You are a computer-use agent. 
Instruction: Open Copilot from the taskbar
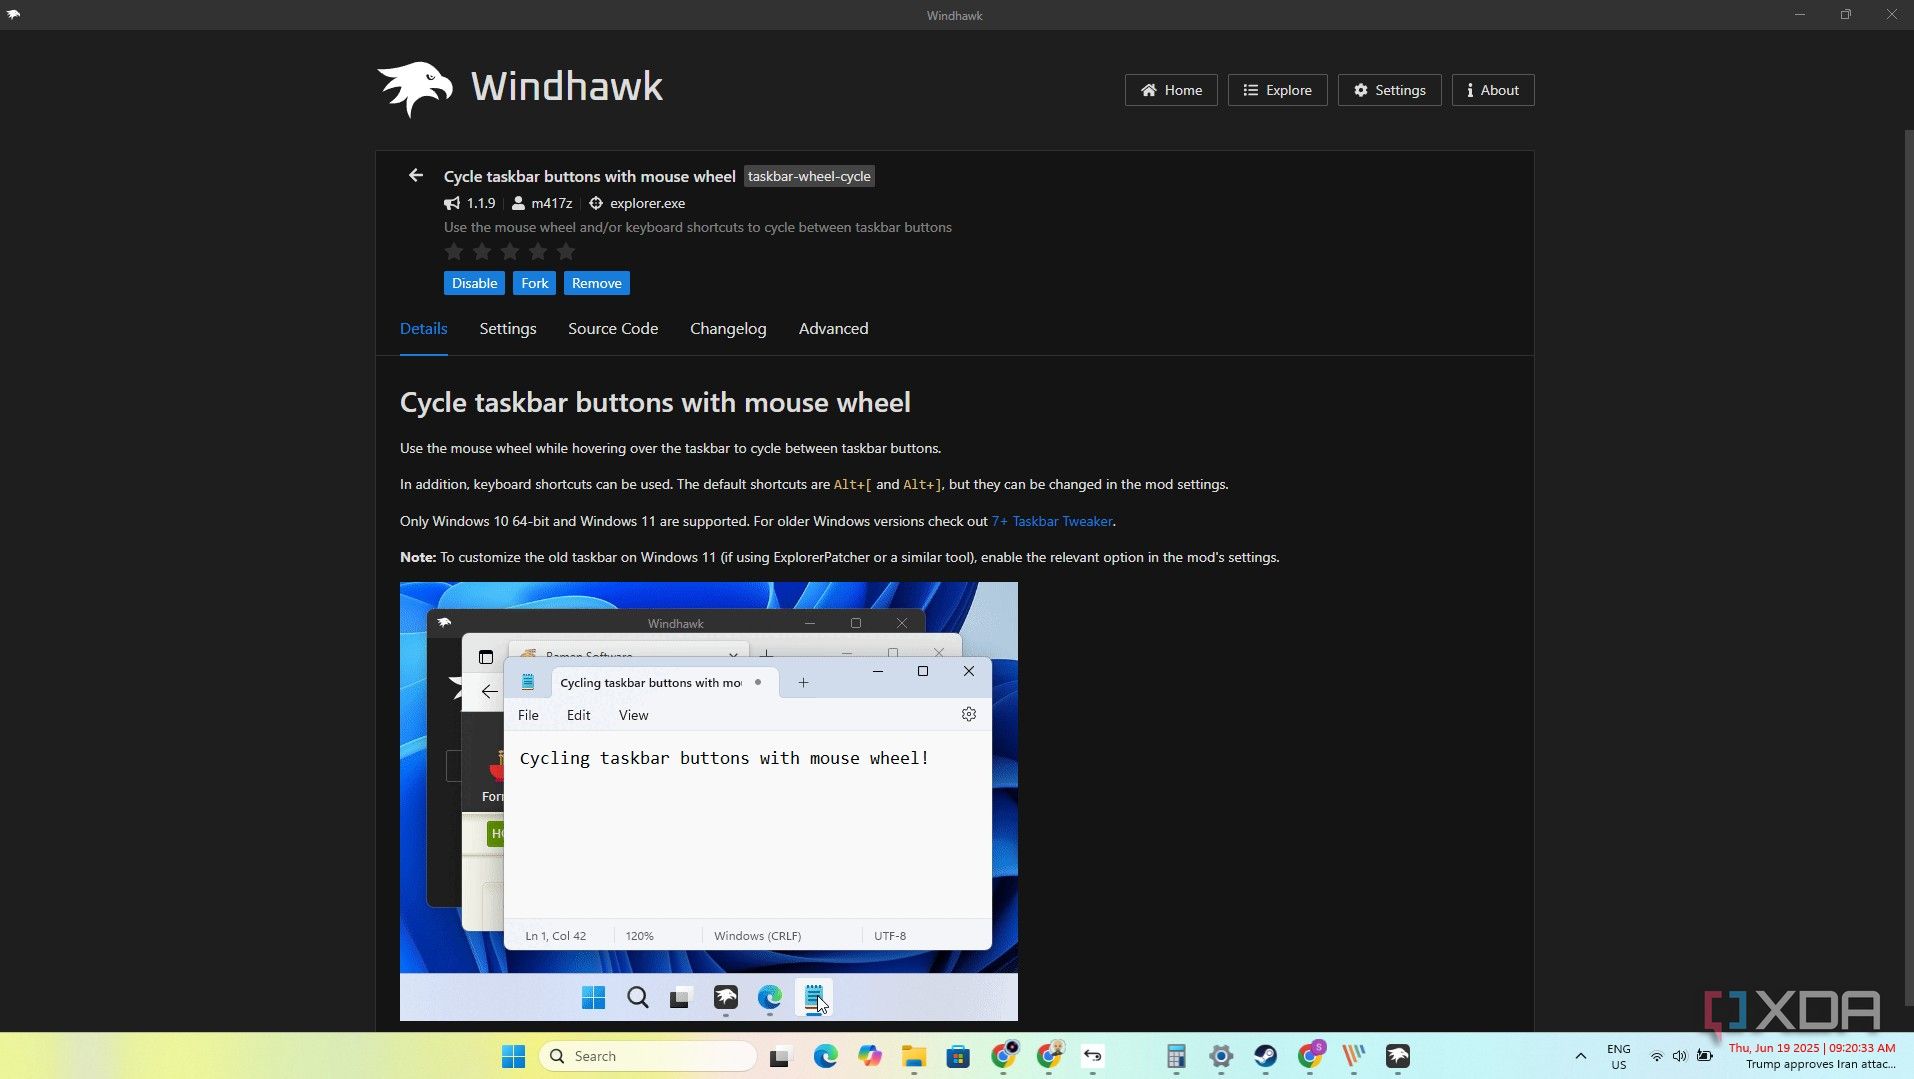[x=869, y=1056]
